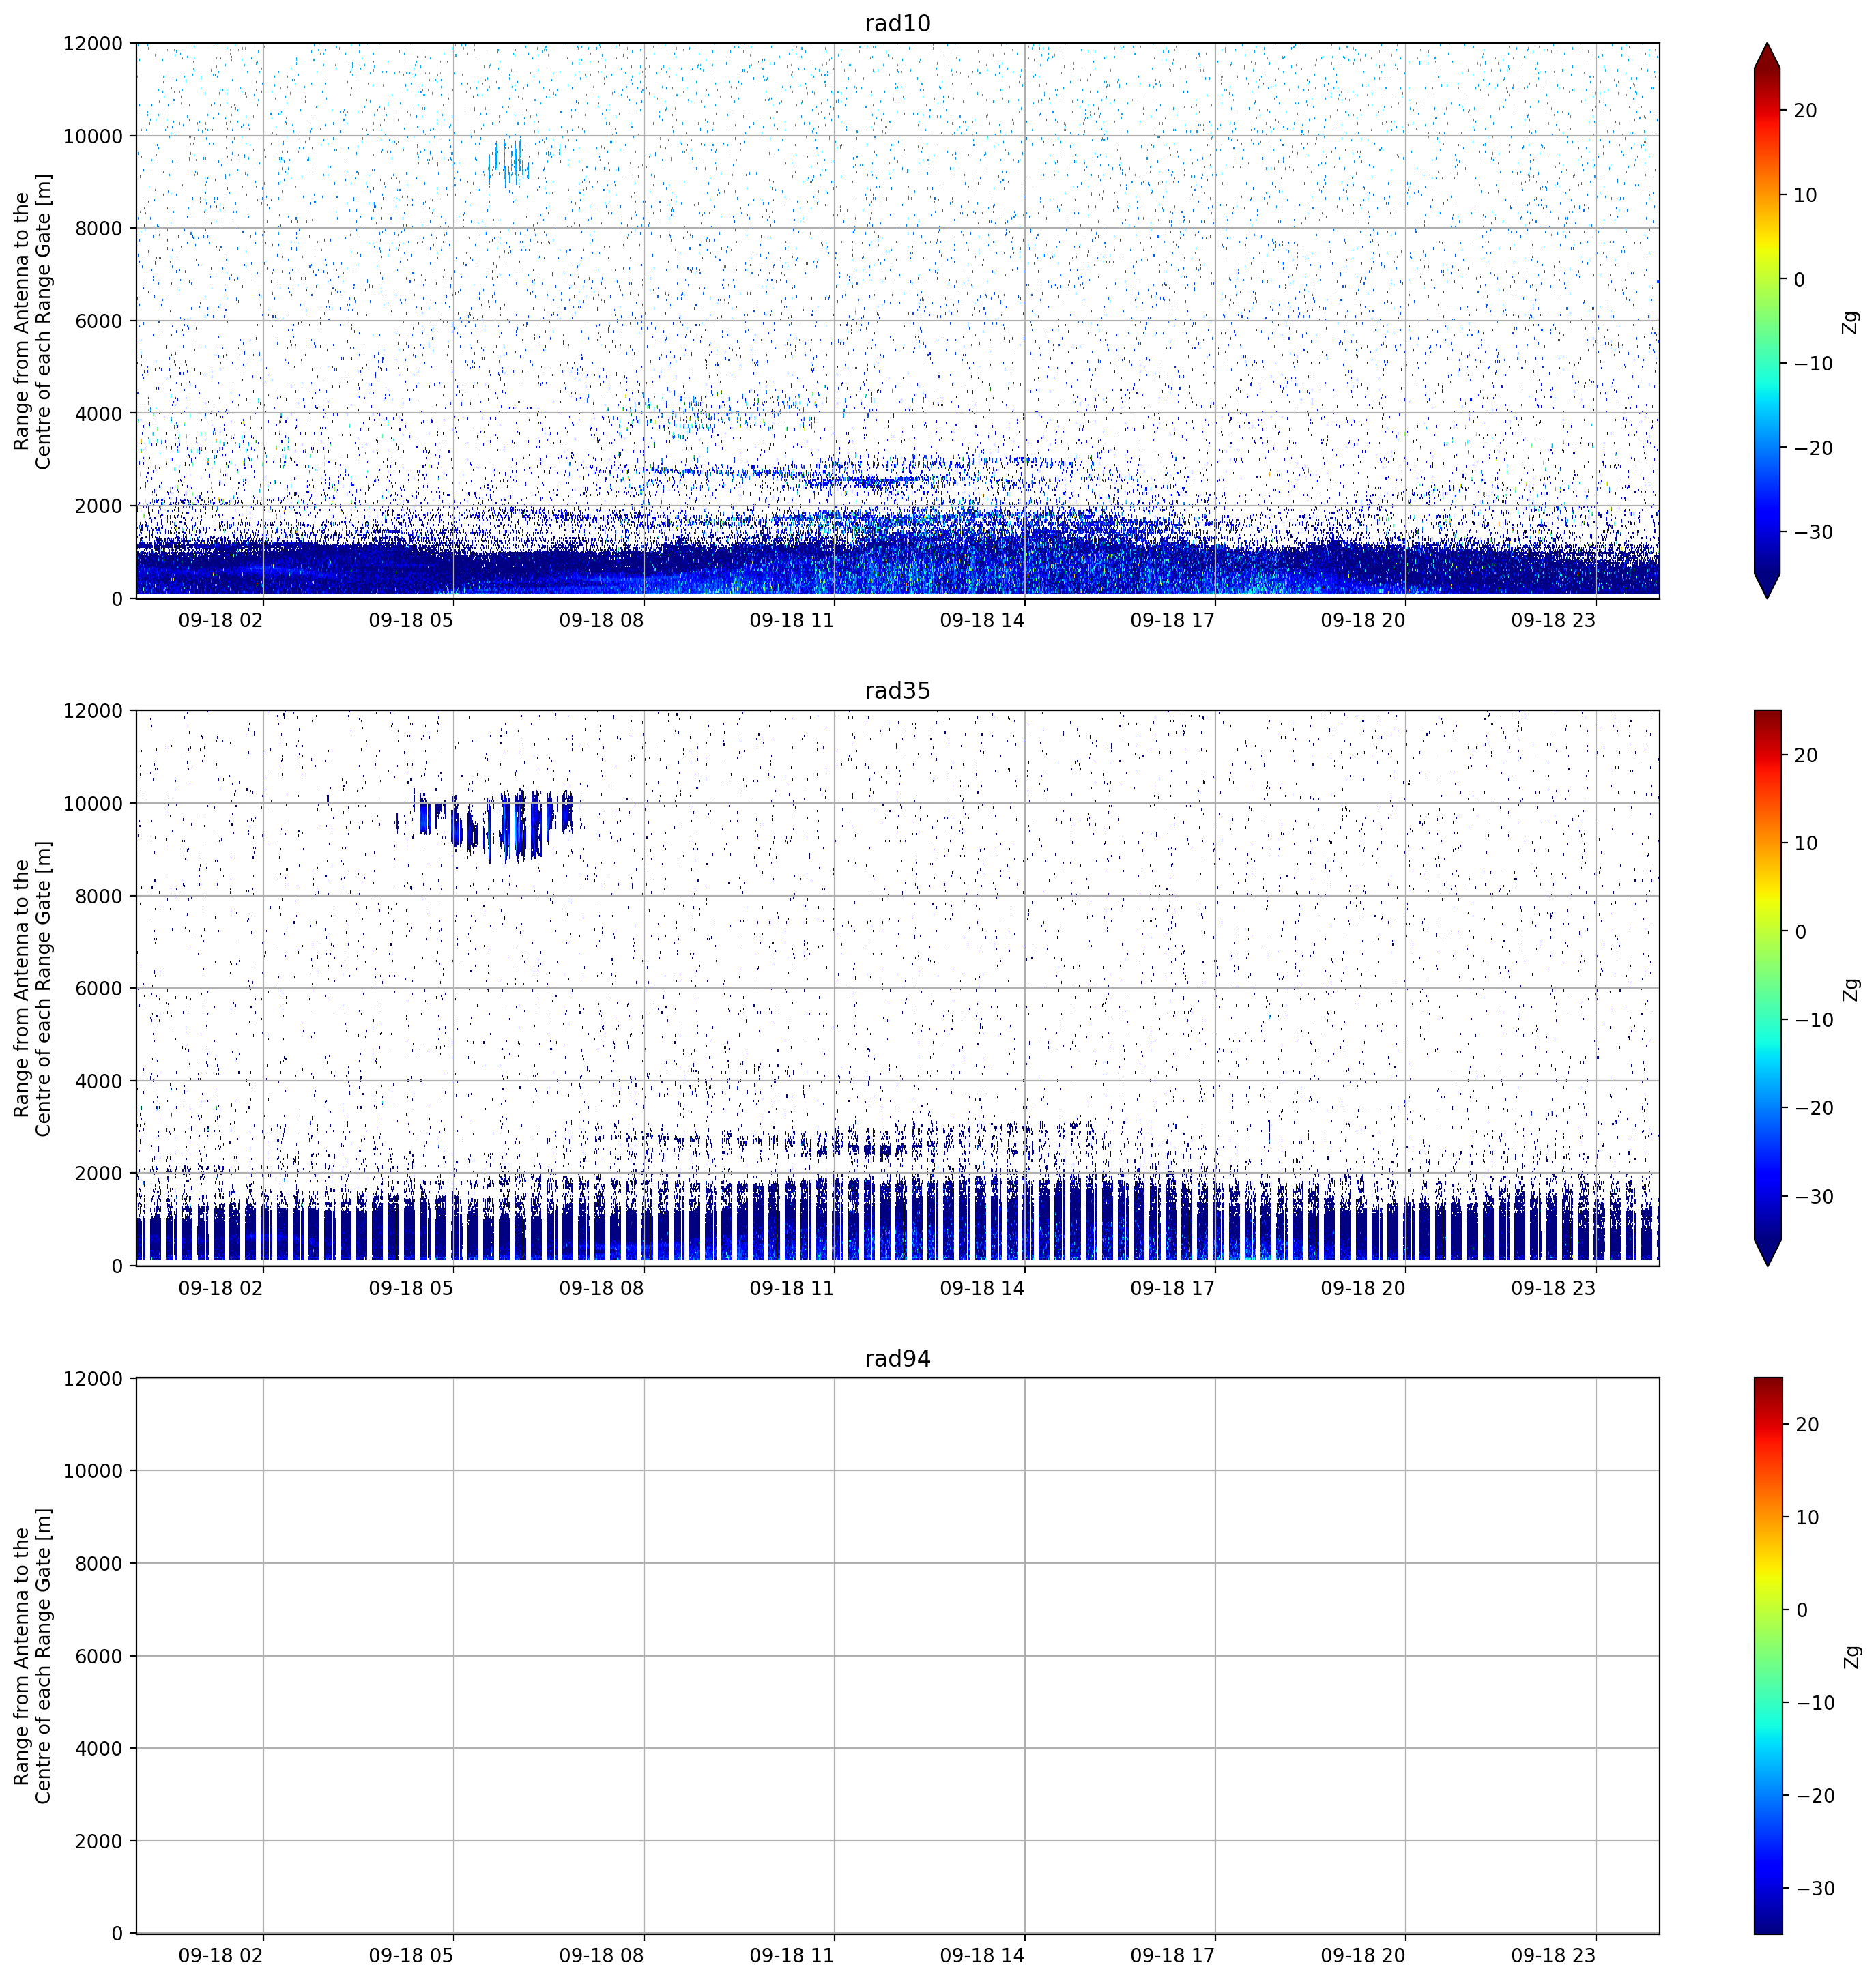This screenshot has width=1876, height=1980.
Task: Click the "09-18 20" time tick under rad94
Action: coord(1363,1956)
